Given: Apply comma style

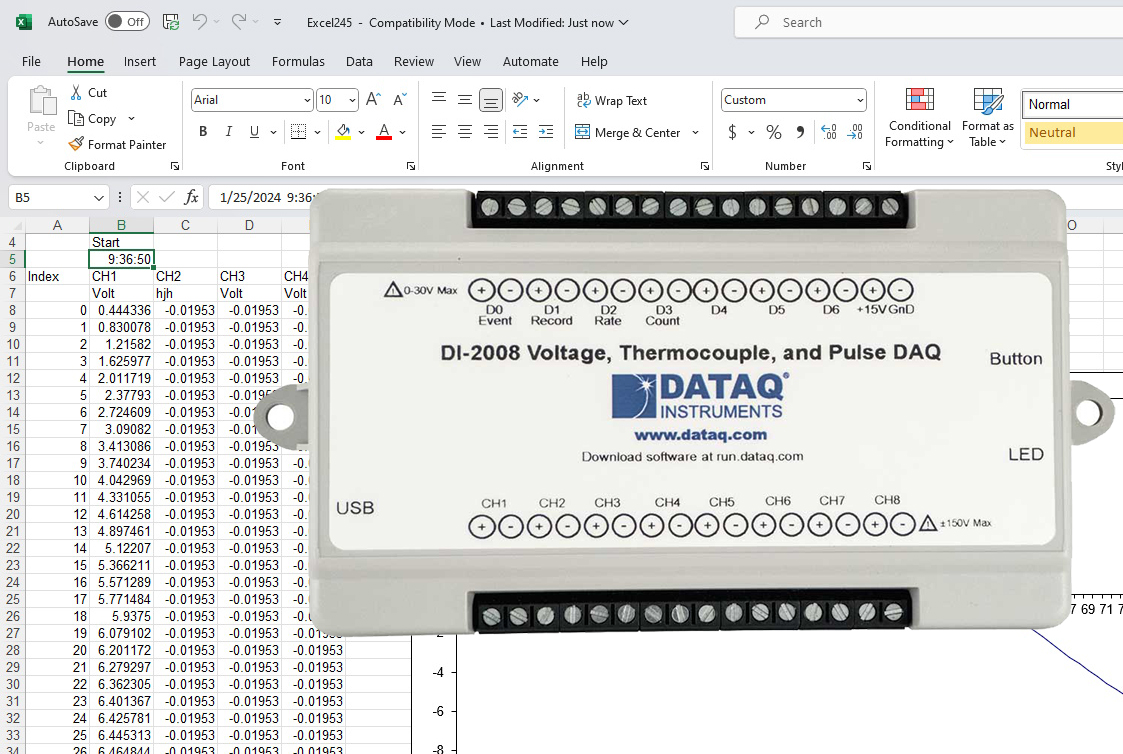Looking at the screenshot, I should pyautogui.click(x=800, y=132).
